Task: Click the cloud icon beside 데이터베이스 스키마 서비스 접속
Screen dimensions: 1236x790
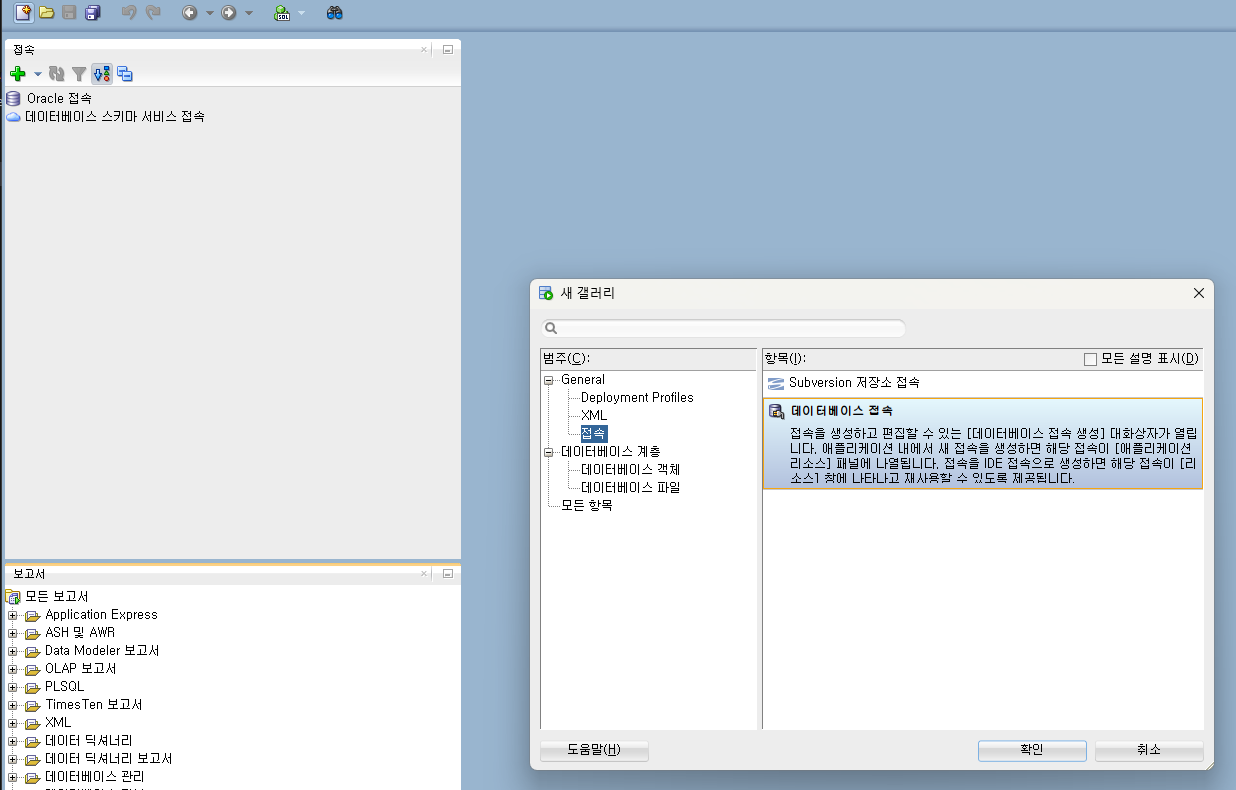Action: click(13, 117)
